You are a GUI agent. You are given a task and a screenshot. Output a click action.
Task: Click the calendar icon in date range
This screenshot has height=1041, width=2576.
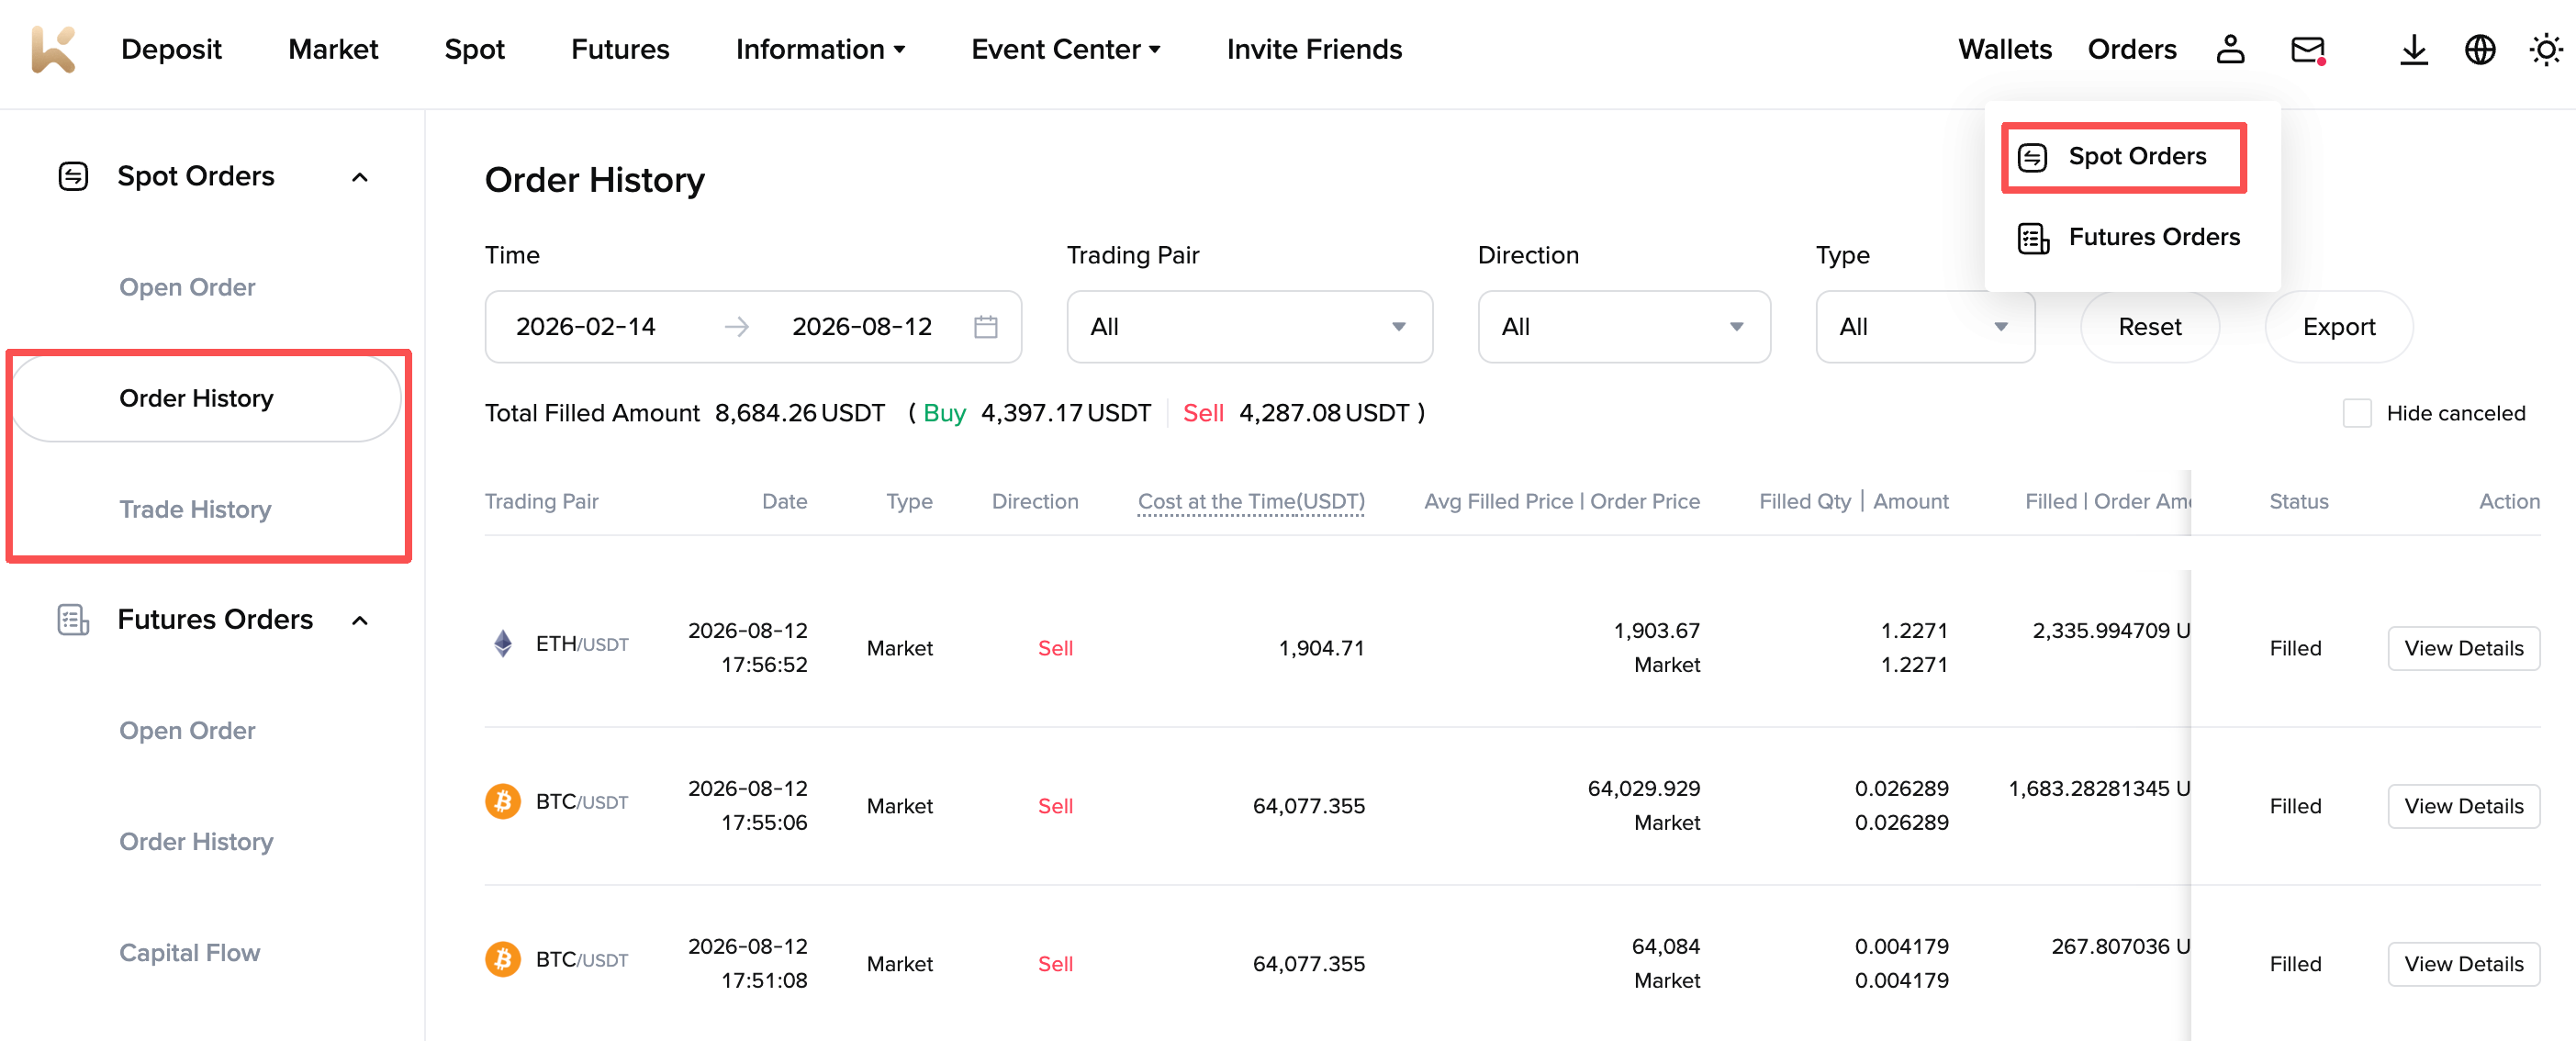tap(985, 327)
